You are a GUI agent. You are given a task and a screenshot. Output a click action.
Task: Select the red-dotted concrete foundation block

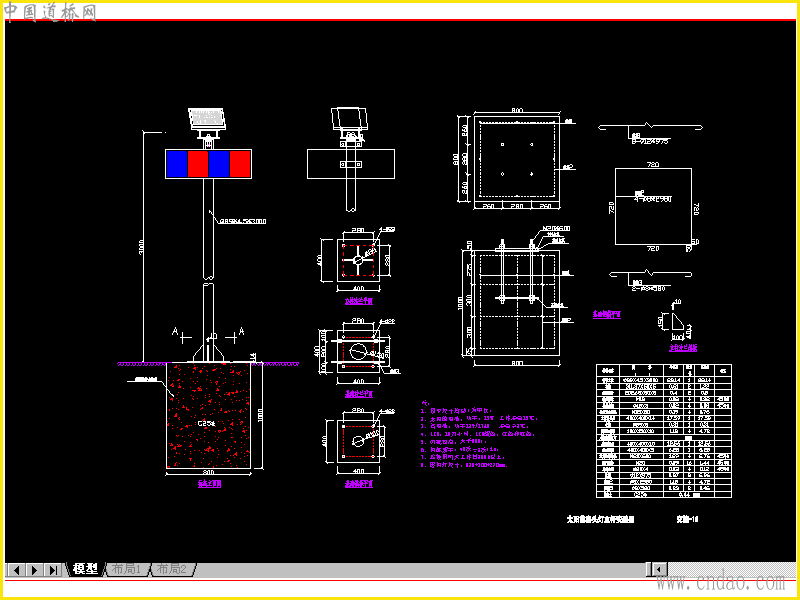coord(209,415)
